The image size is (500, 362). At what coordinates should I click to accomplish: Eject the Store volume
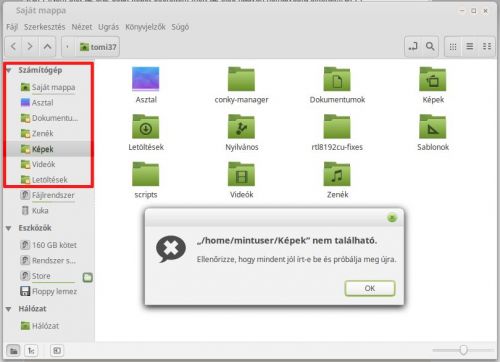click(x=88, y=277)
